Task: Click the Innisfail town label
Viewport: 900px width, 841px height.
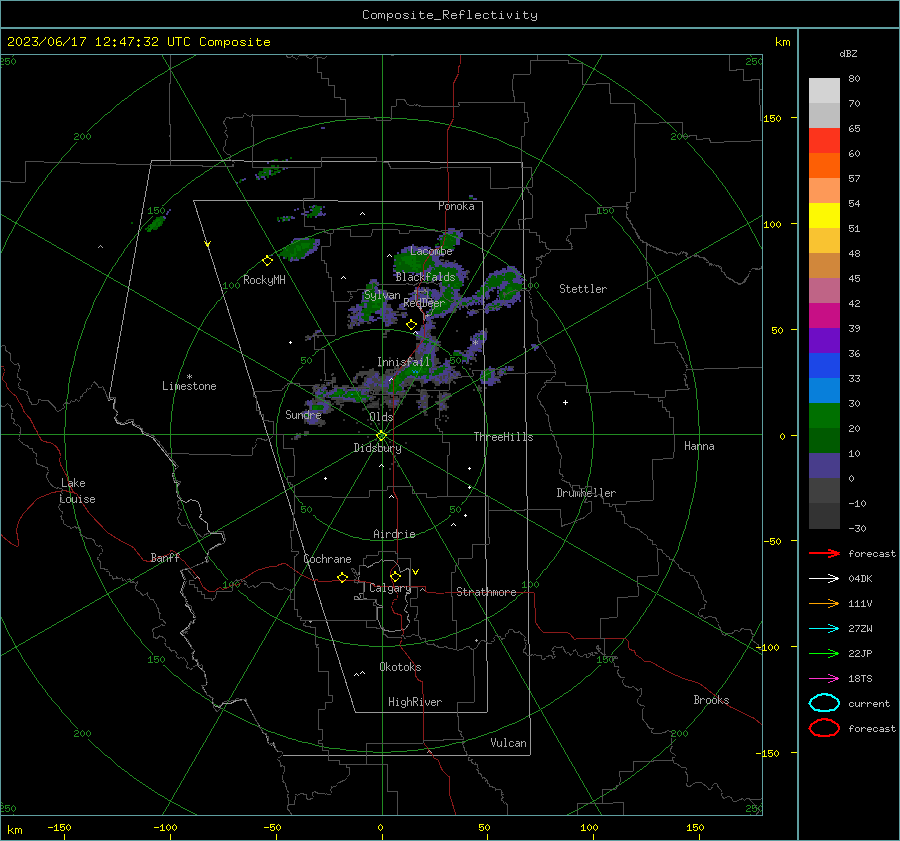Action: (x=403, y=362)
